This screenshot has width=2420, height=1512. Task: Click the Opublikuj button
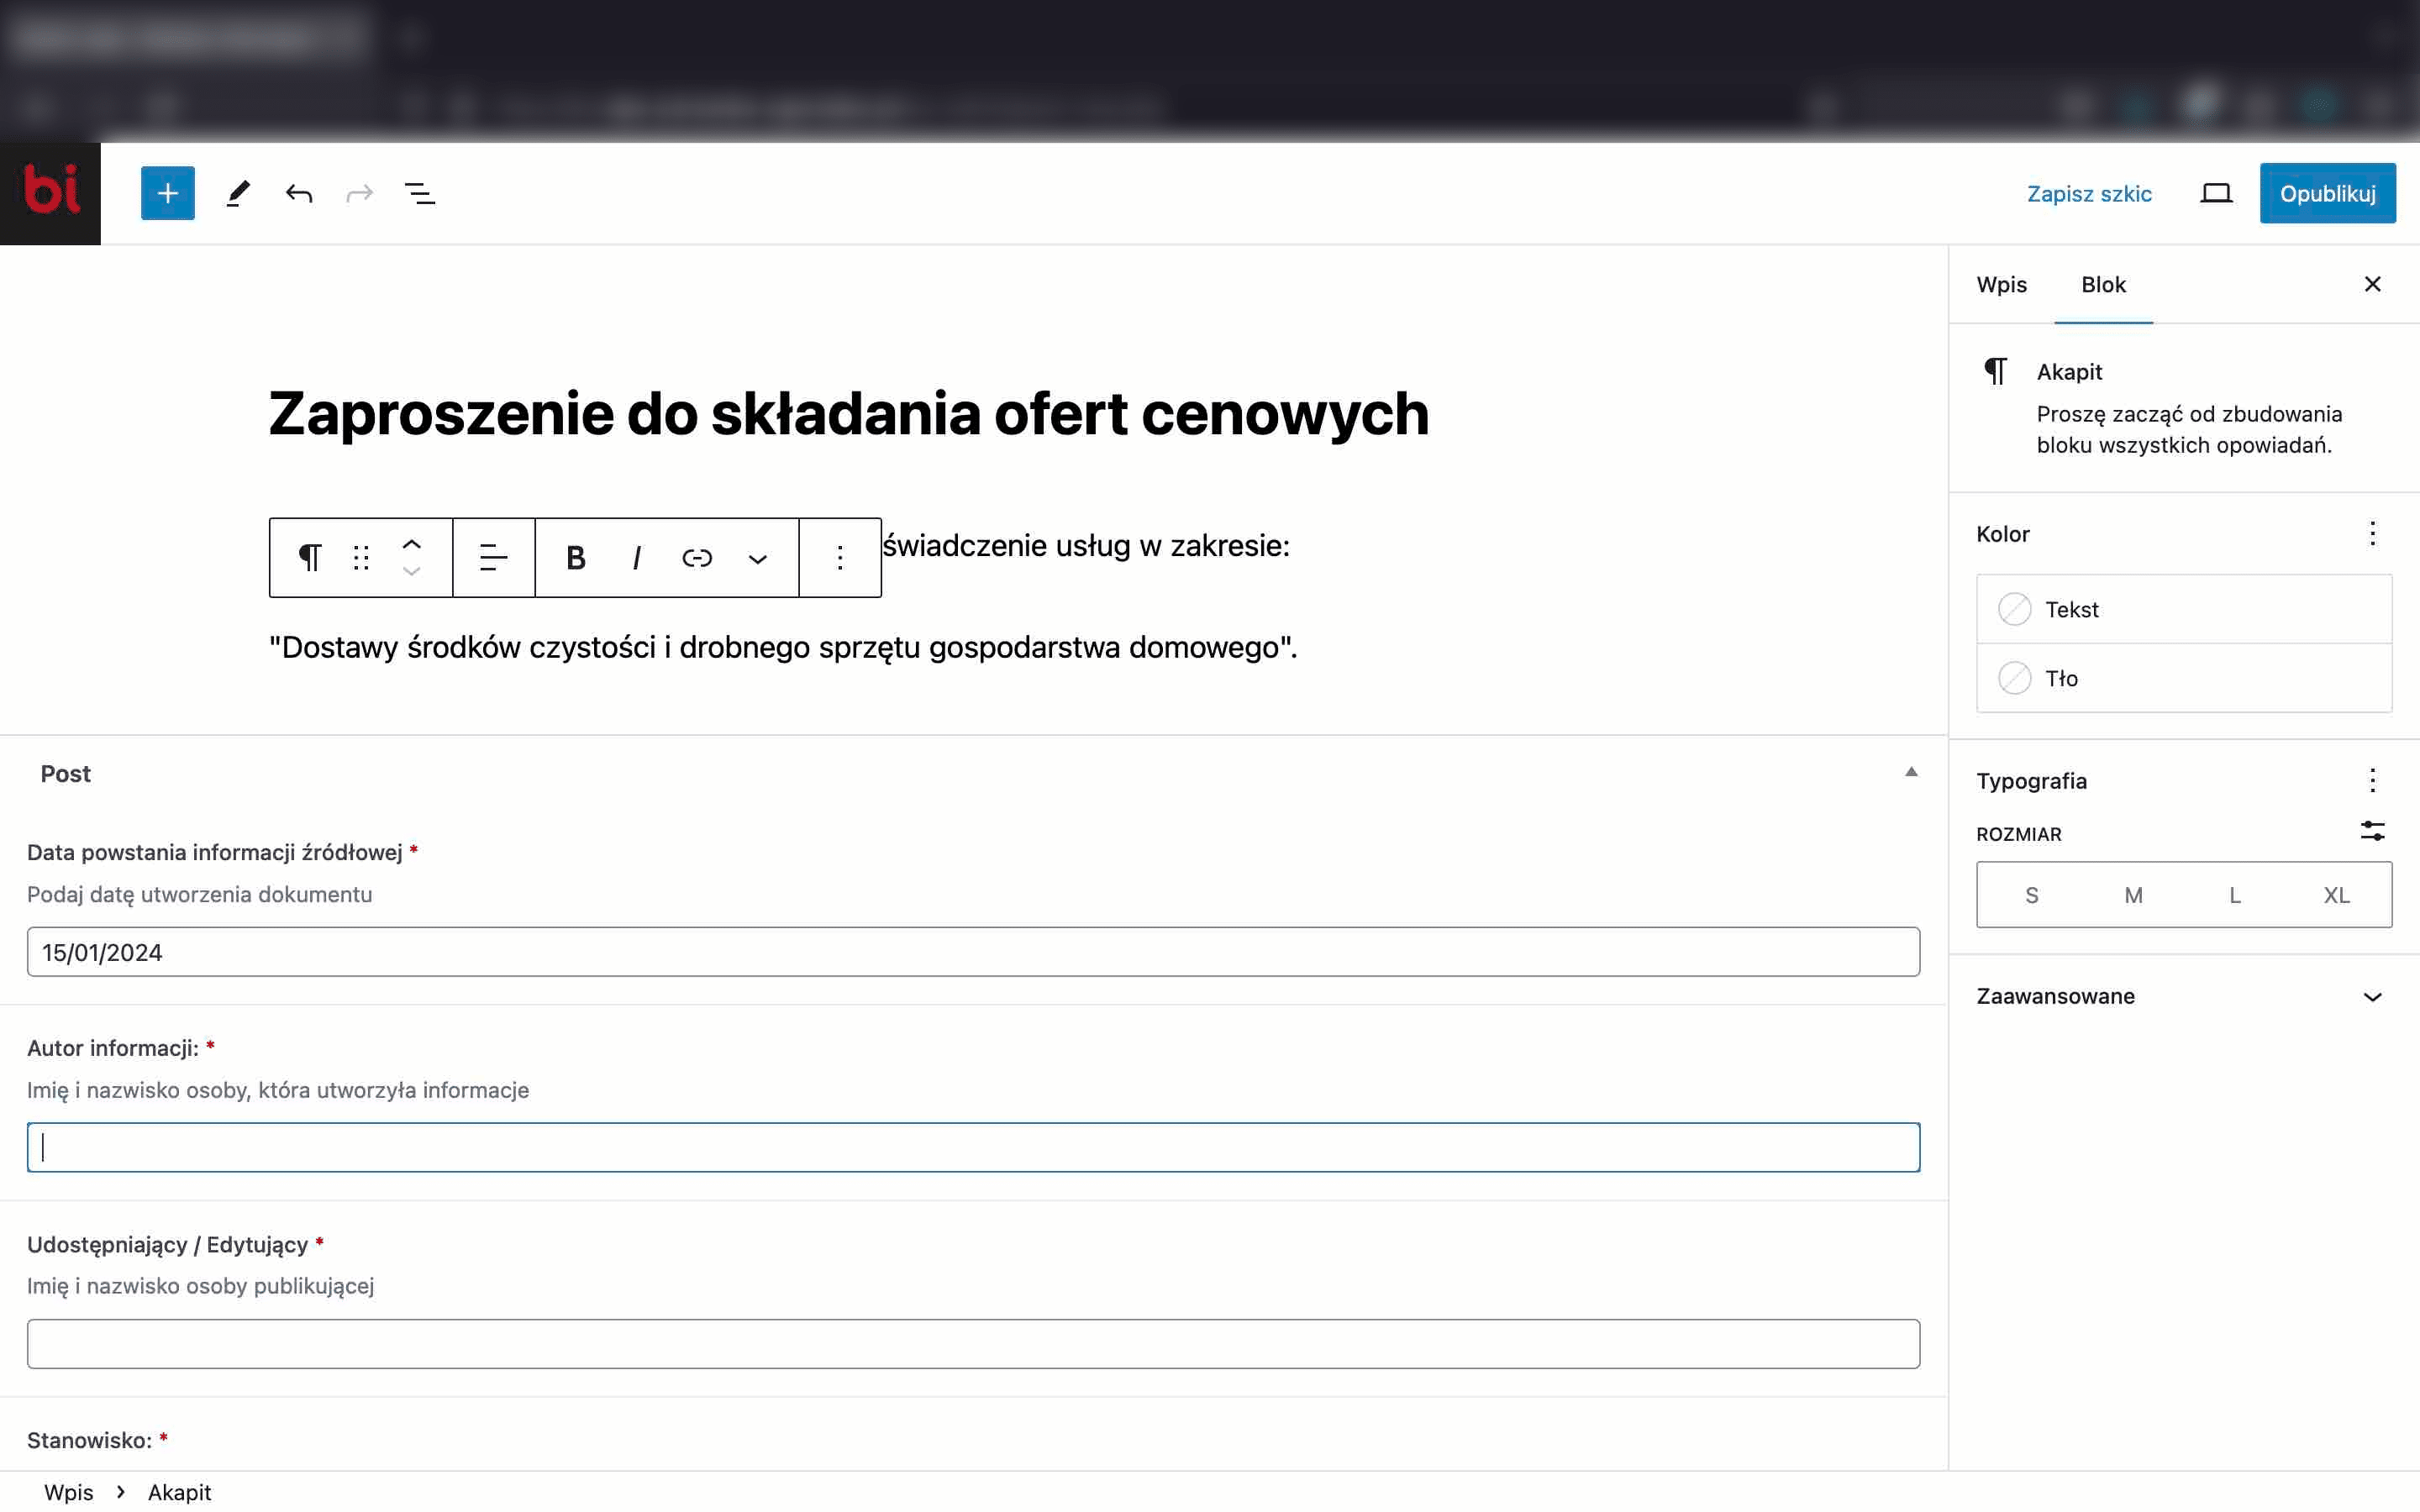coord(2327,193)
